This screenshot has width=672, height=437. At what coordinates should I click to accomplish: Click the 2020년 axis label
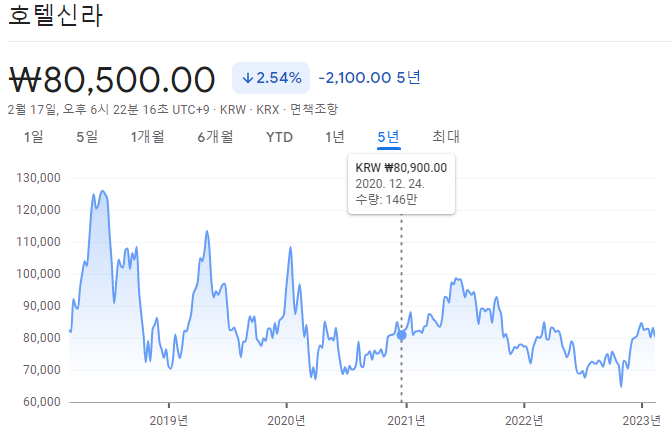pyautogui.click(x=286, y=421)
